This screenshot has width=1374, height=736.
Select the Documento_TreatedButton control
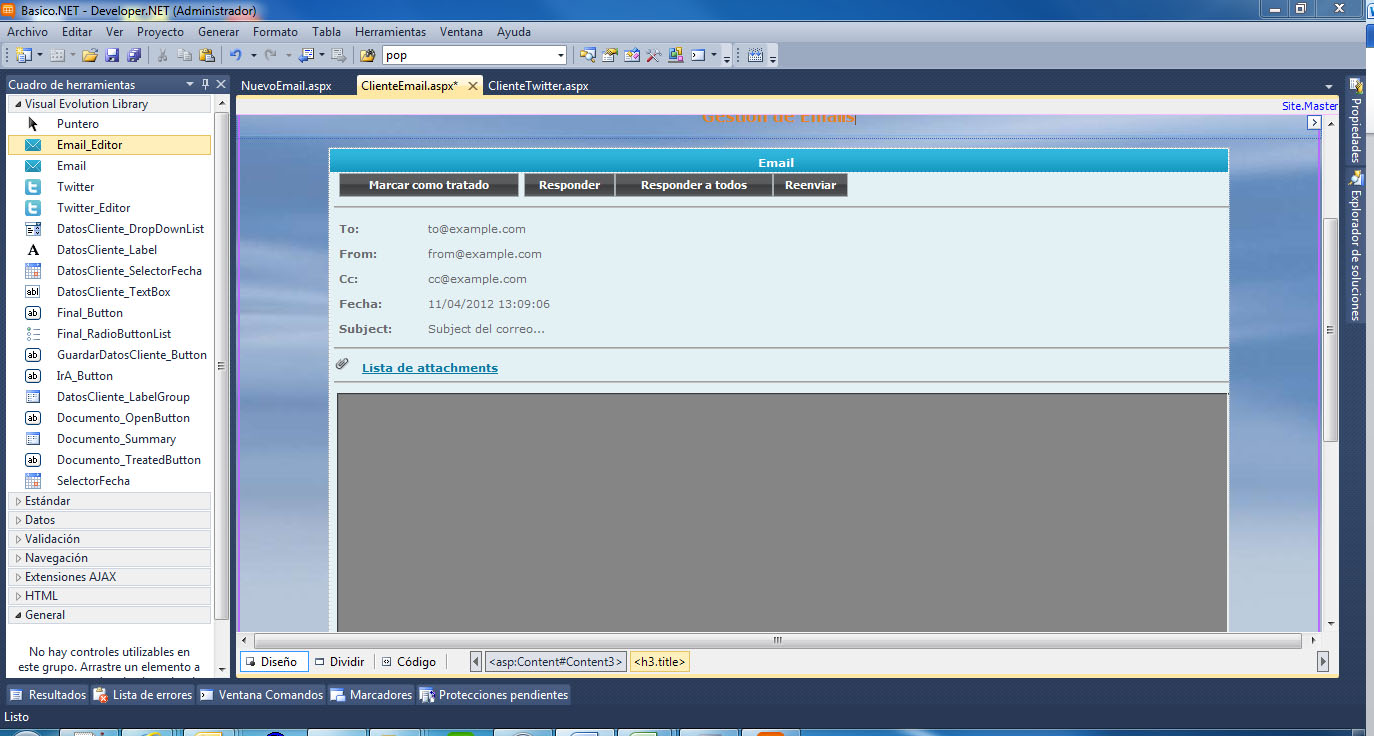click(109, 460)
